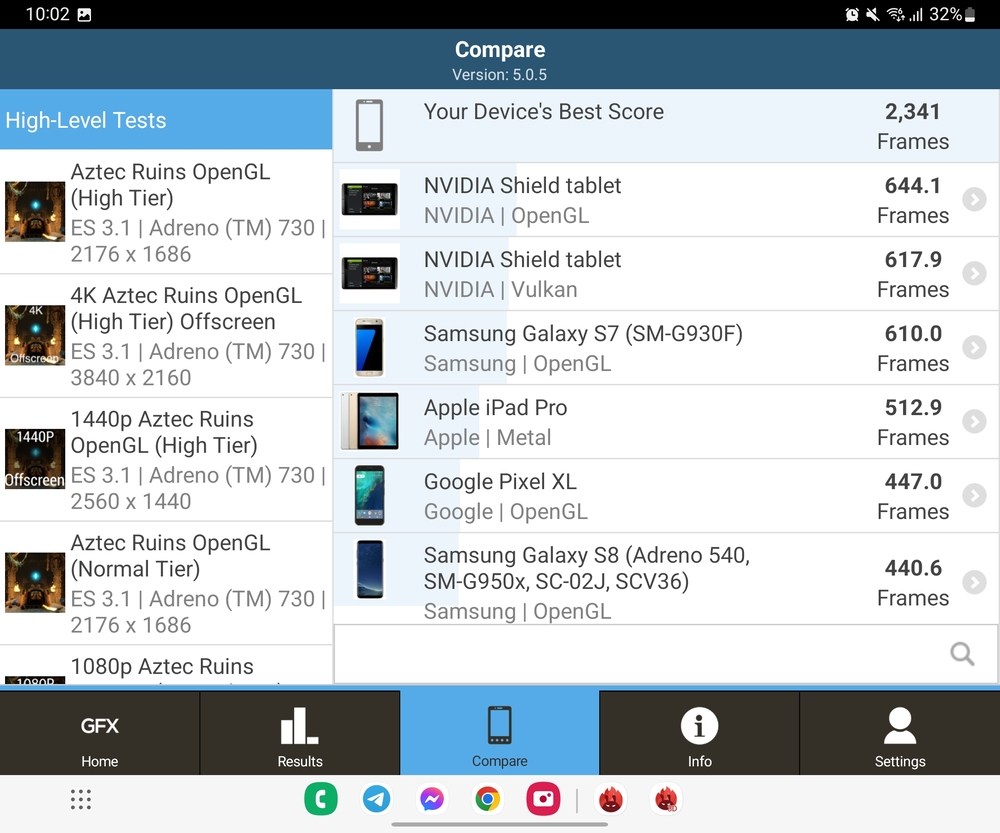
Task: Click the search magnifier icon
Action: pyautogui.click(x=962, y=654)
